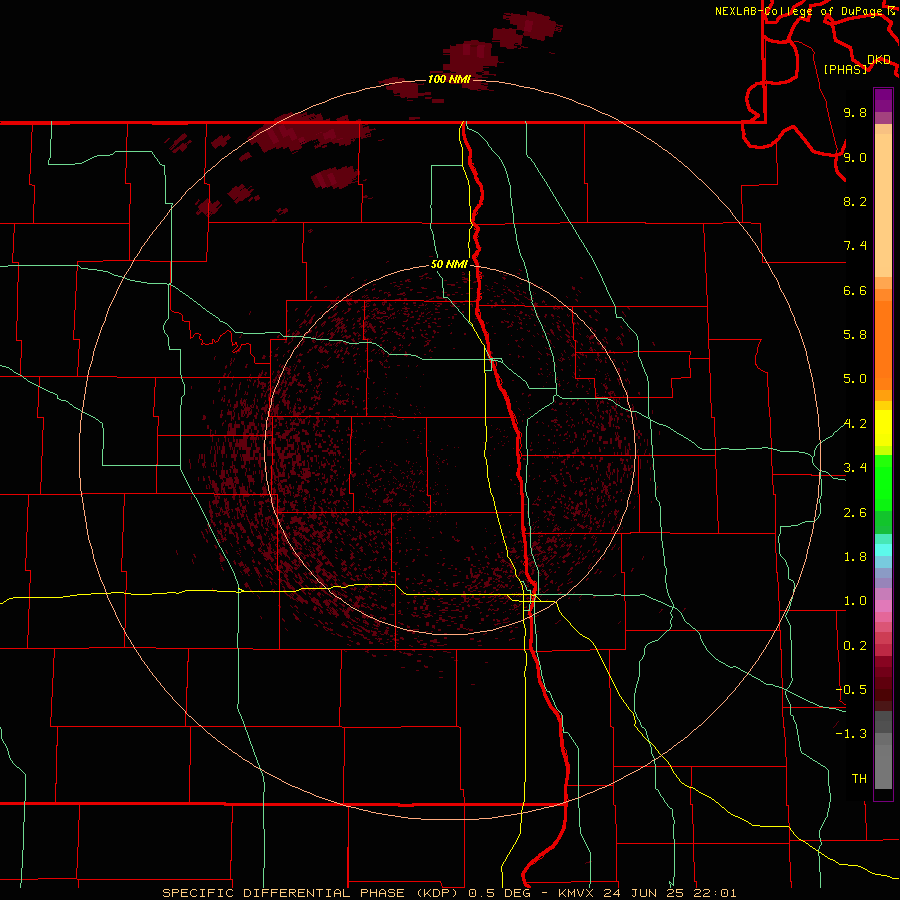Pick the cyan band on the color bar

pyautogui.click(x=883, y=550)
